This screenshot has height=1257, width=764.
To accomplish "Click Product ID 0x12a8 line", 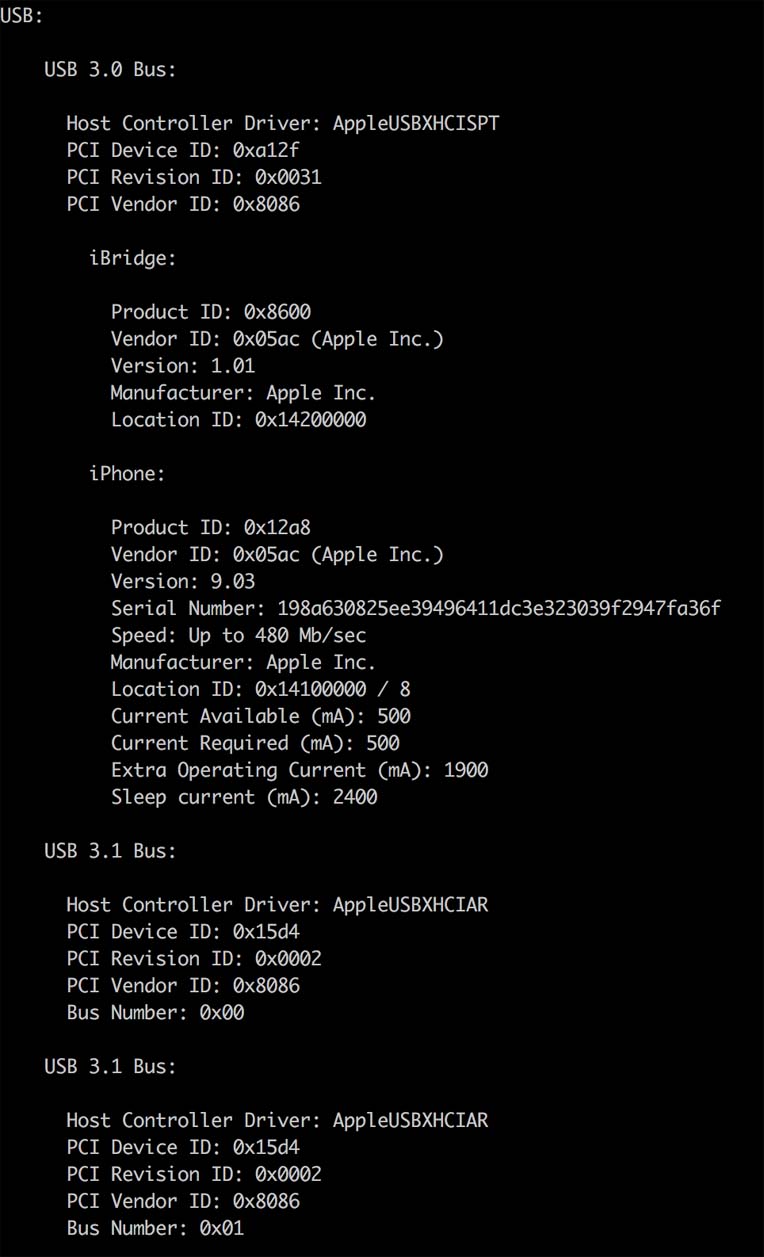I will pyautogui.click(x=210, y=528).
